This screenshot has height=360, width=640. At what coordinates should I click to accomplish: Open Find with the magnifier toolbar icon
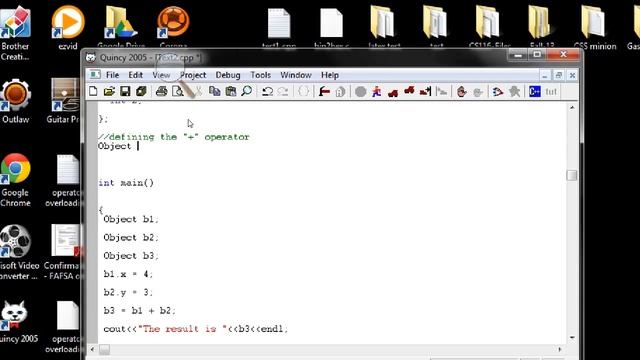(x=247, y=91)
